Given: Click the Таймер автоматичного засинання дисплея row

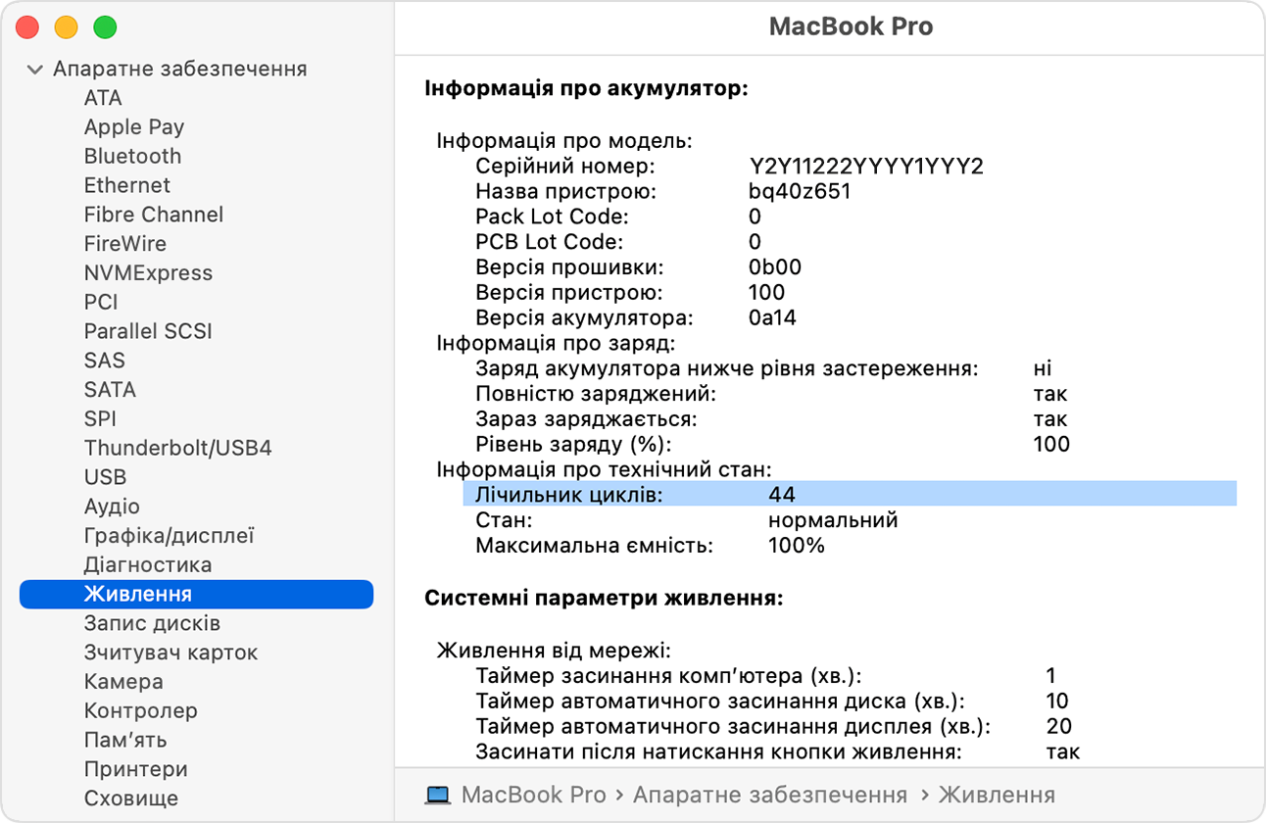Looking at the screenshot, I should coord(773,726).
